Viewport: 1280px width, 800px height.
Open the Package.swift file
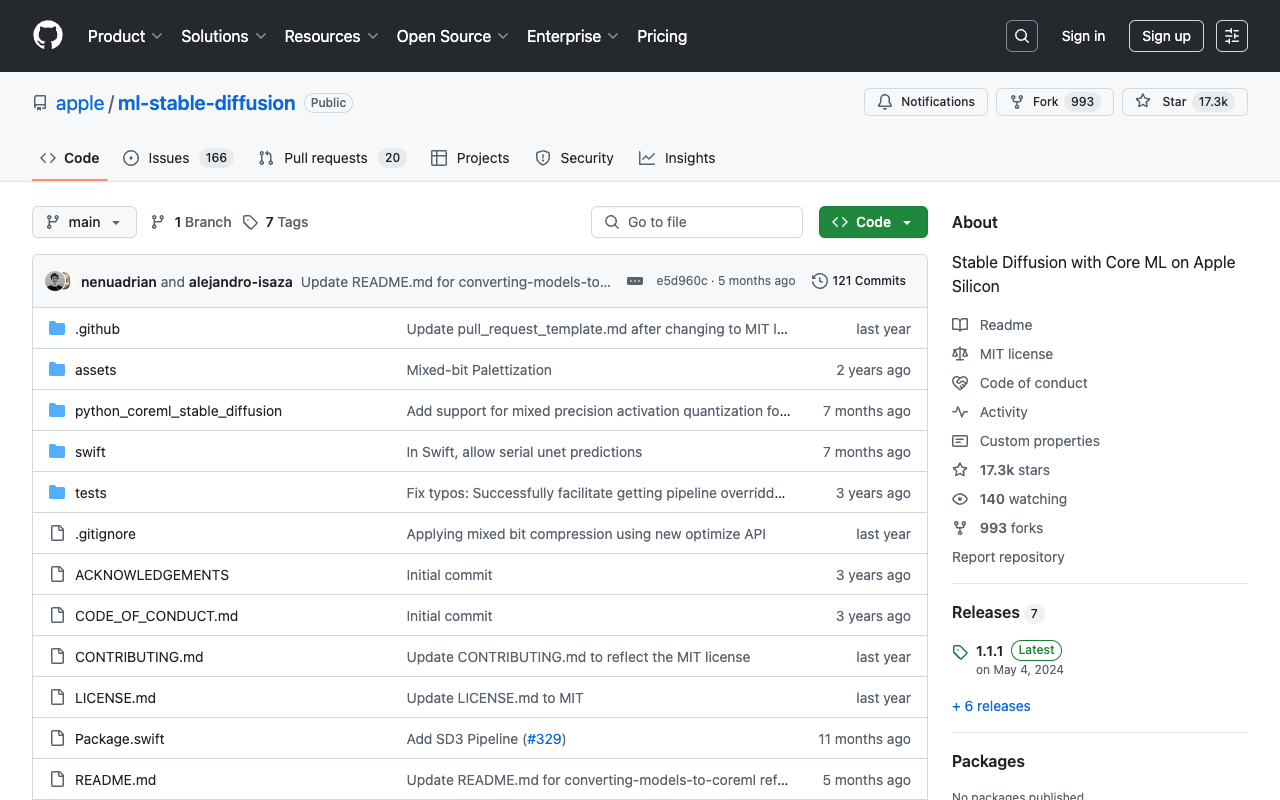[x=120, y=739]
